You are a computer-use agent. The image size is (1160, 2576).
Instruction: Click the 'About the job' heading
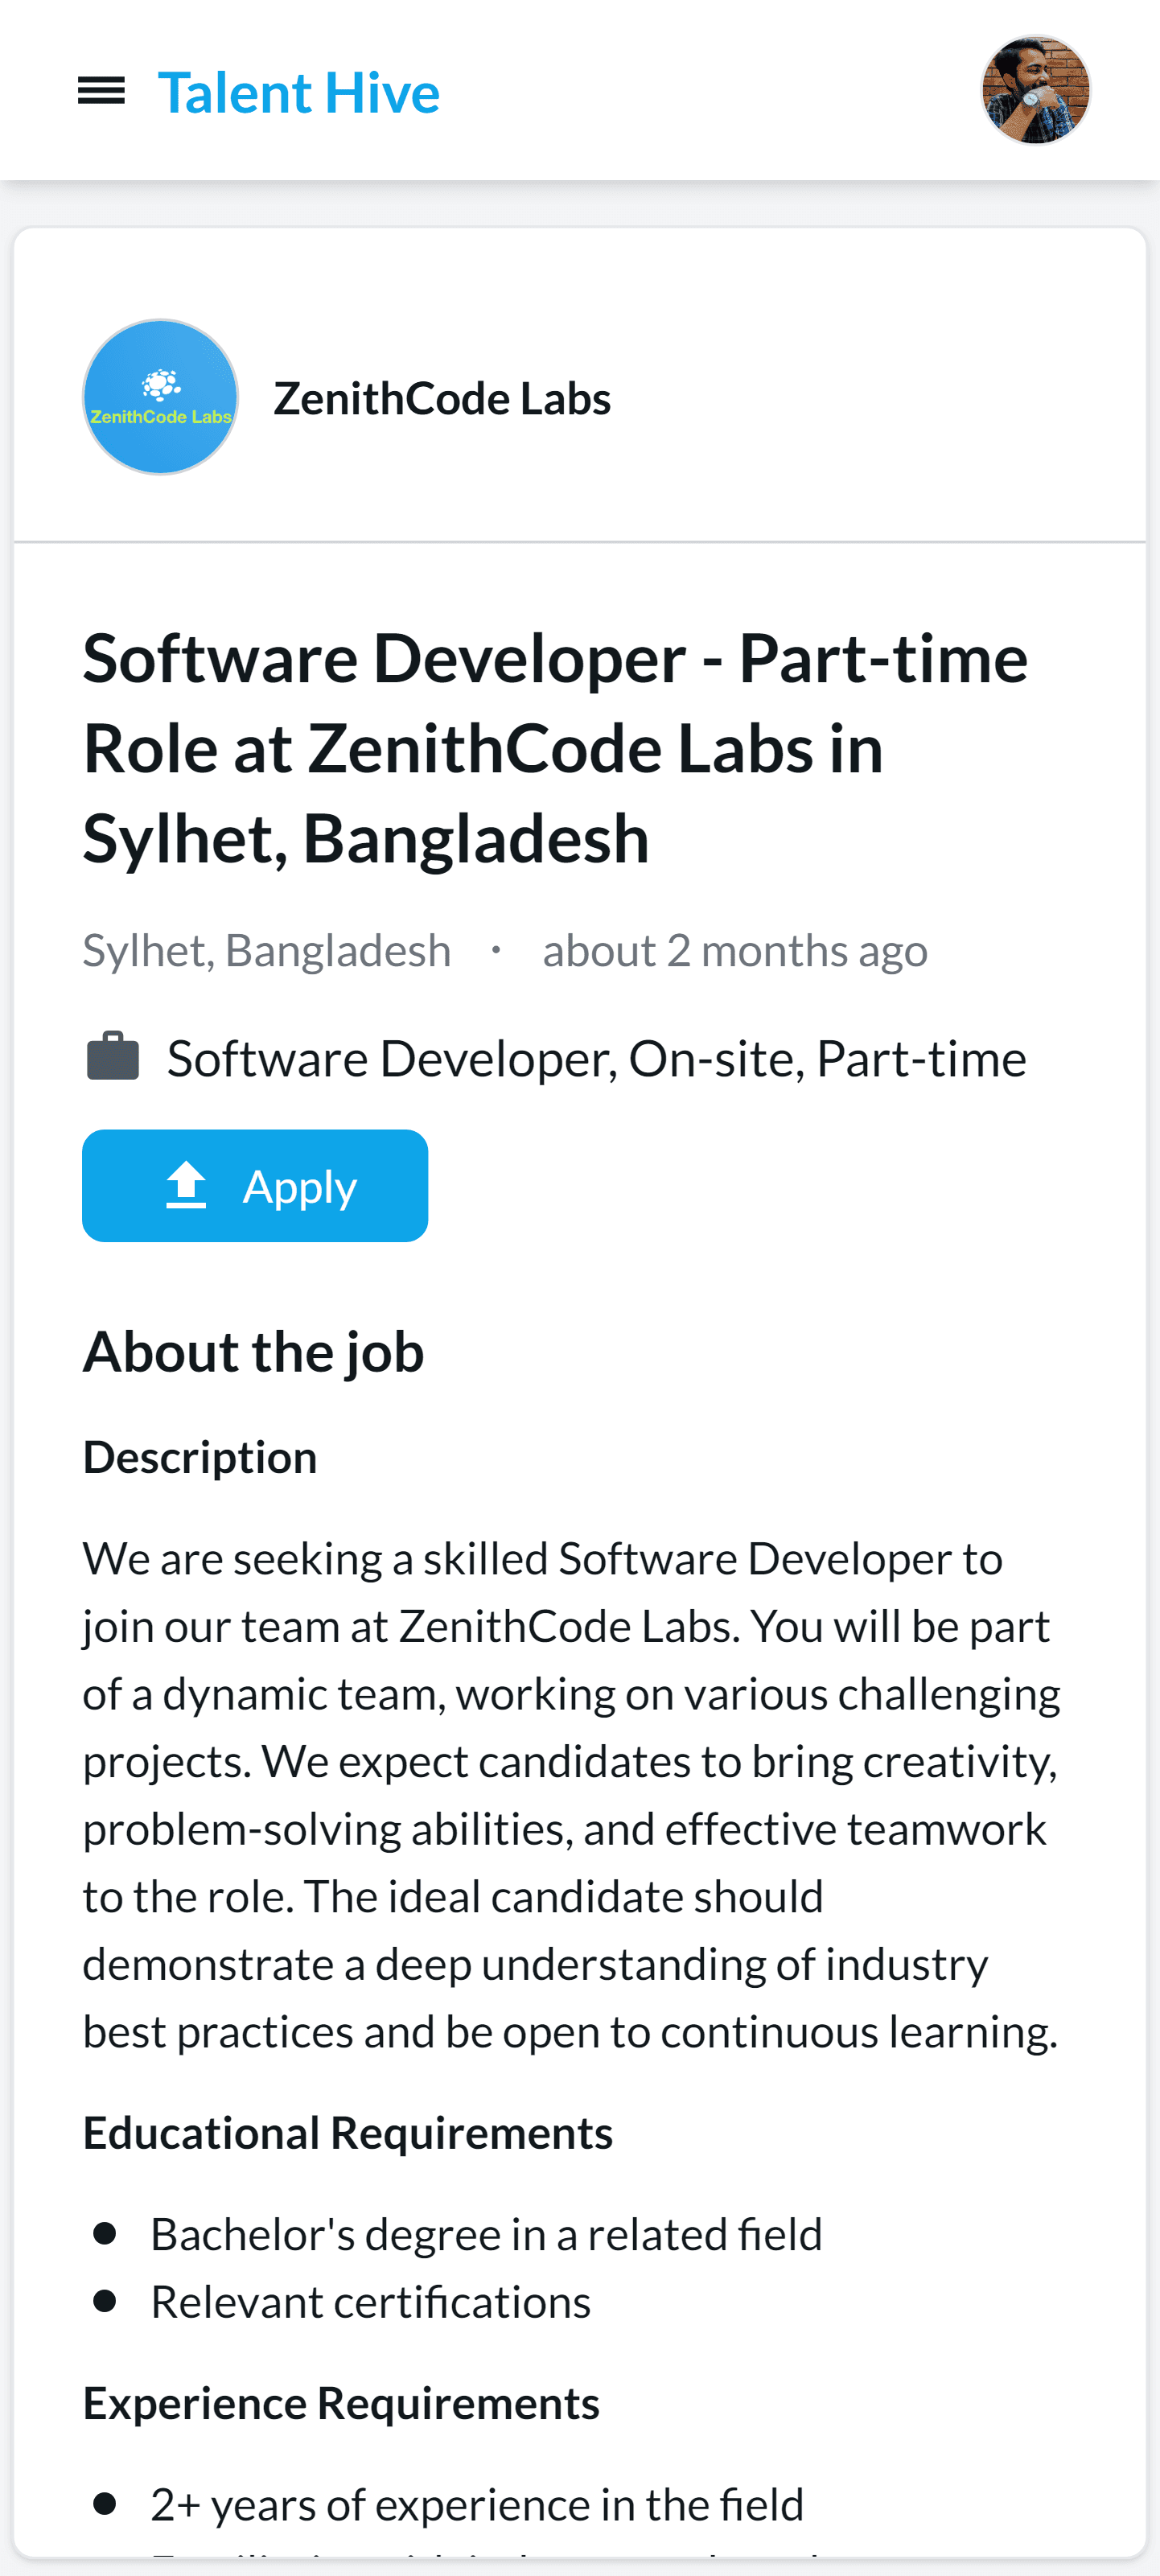[253, 1351]
